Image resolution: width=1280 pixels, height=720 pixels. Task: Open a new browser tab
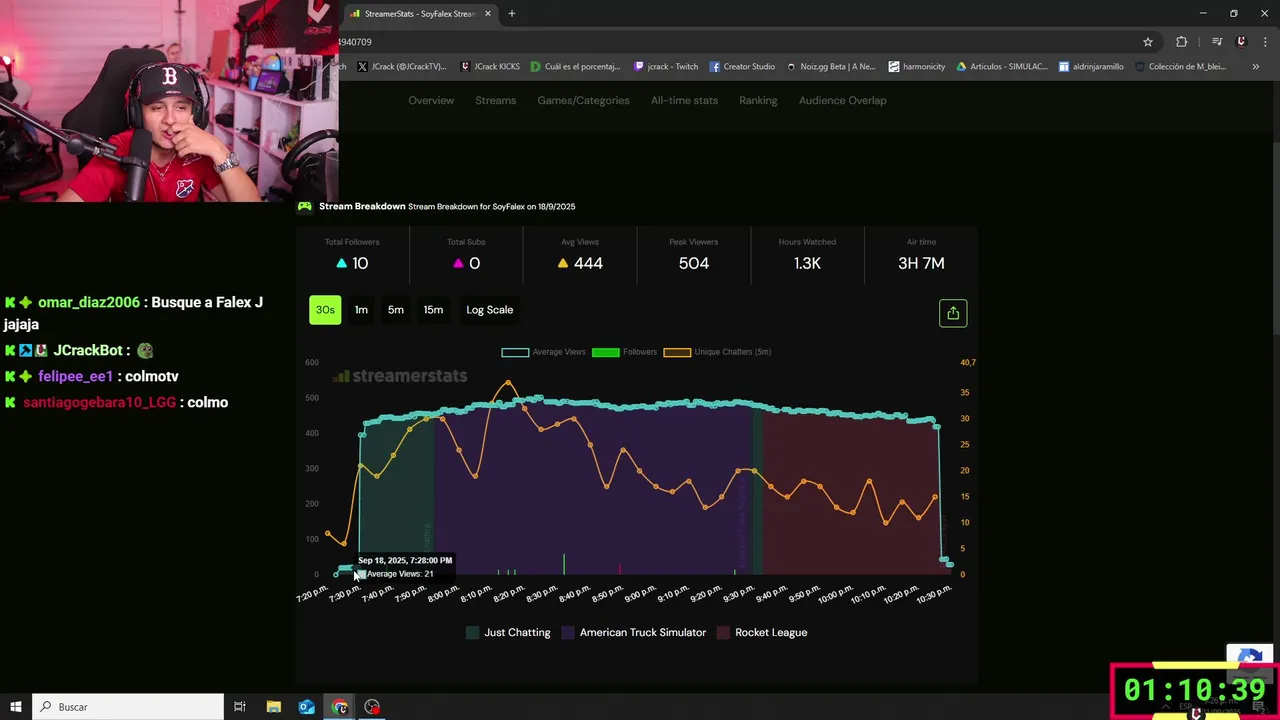(512, 14)
